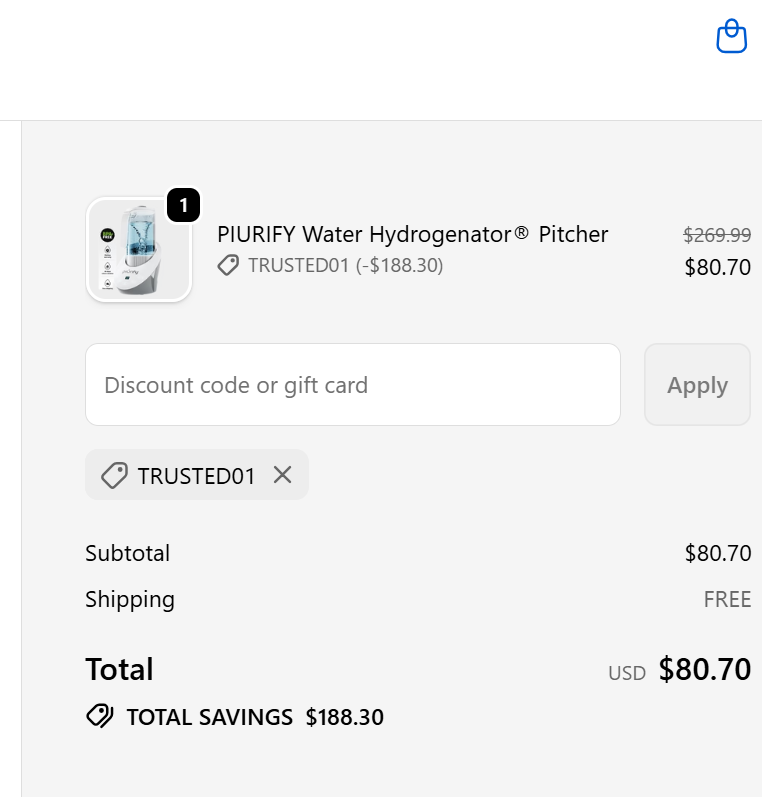This screenshot has width=762, height=797.
Task: Click the crossed-out $269.99 original price
Action: (x=717, y=235)
